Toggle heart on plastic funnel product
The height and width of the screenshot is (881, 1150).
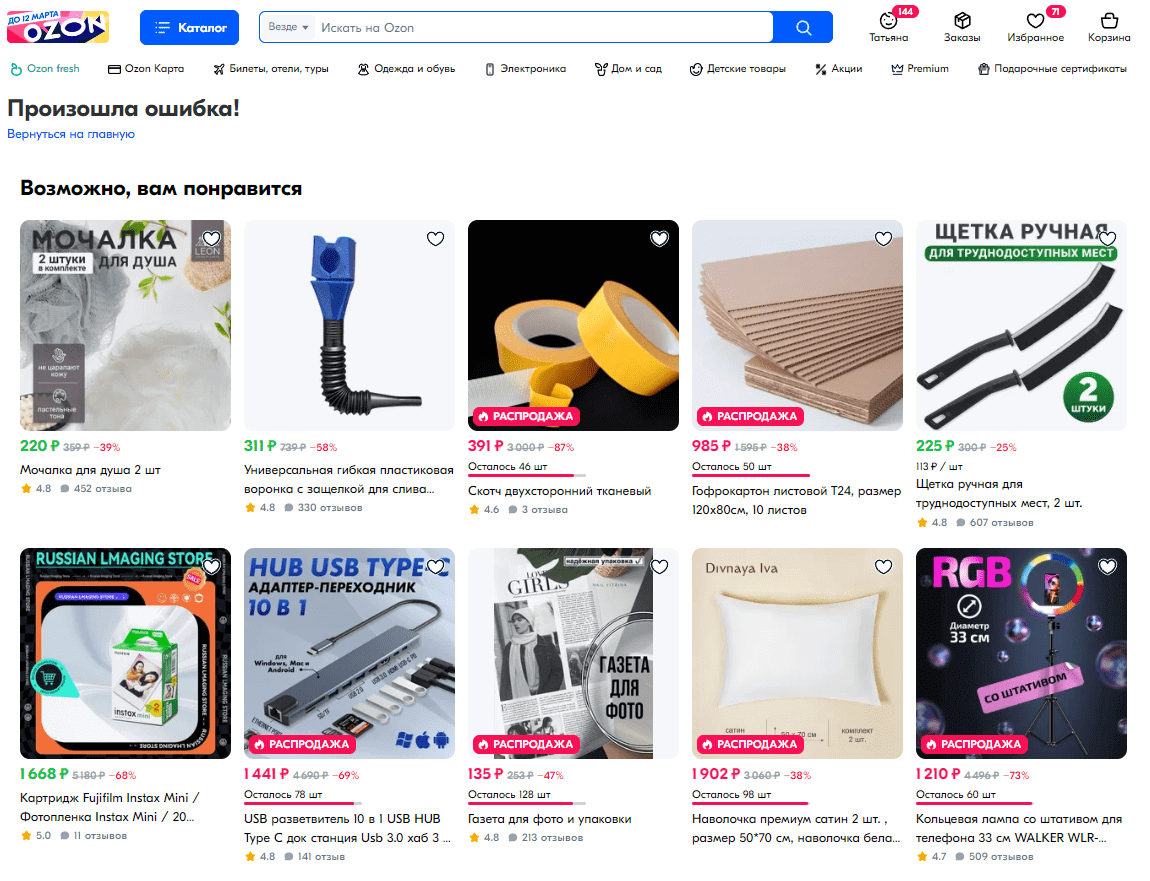click(436, 238)
